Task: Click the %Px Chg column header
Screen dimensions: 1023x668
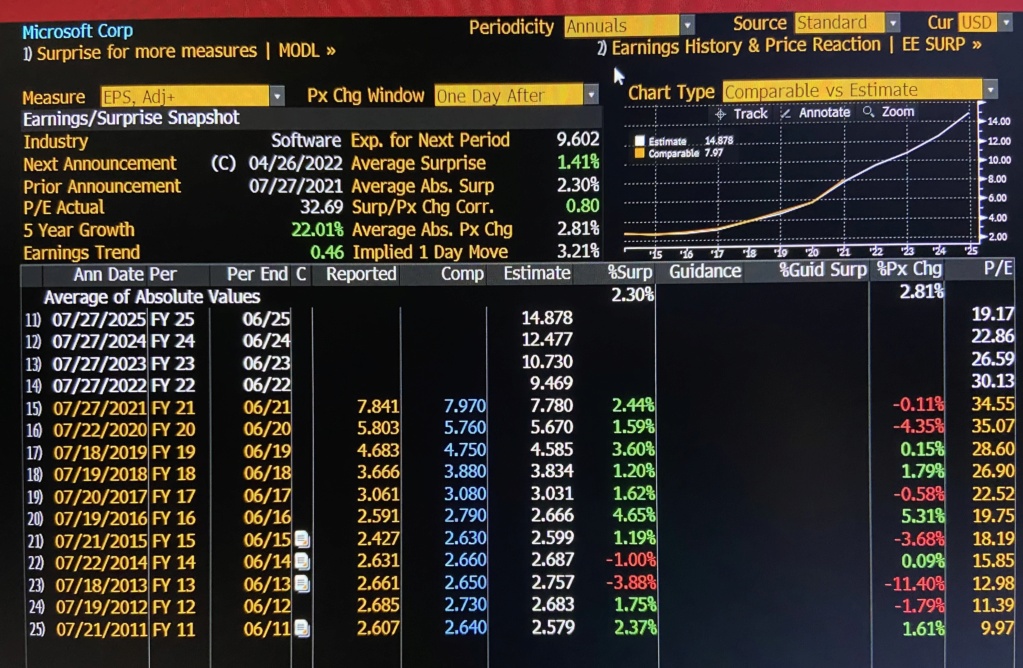Action: 909,269
